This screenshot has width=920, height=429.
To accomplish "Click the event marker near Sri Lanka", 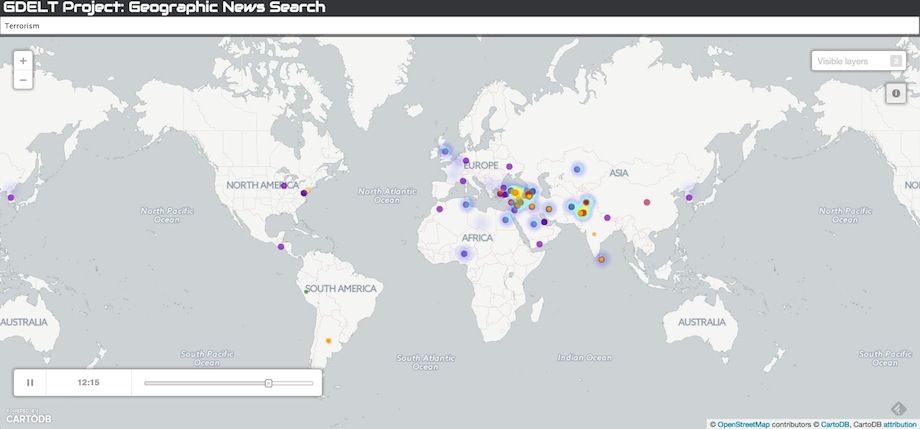I will coord(601,260).
